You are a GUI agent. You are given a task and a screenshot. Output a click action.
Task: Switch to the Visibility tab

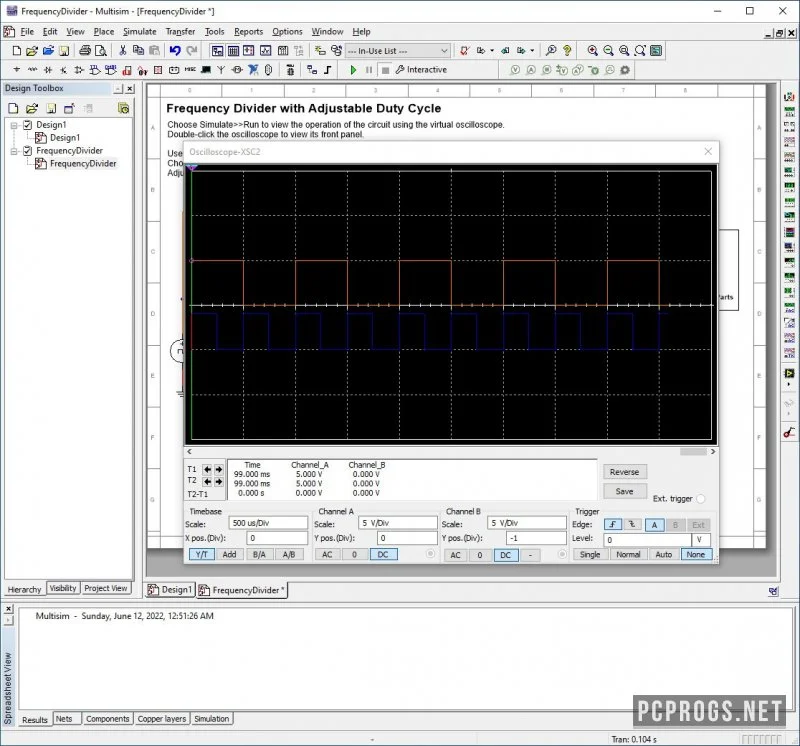coord(63,588)
